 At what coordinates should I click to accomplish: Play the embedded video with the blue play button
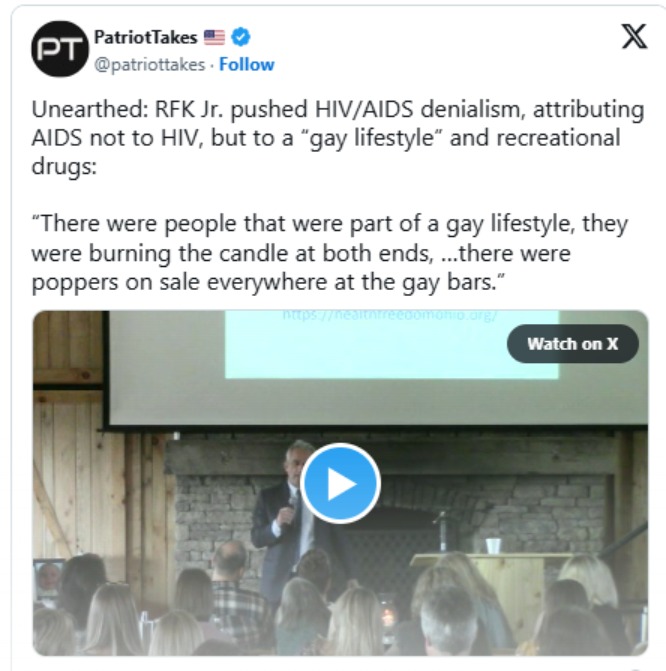pos(340,483)
